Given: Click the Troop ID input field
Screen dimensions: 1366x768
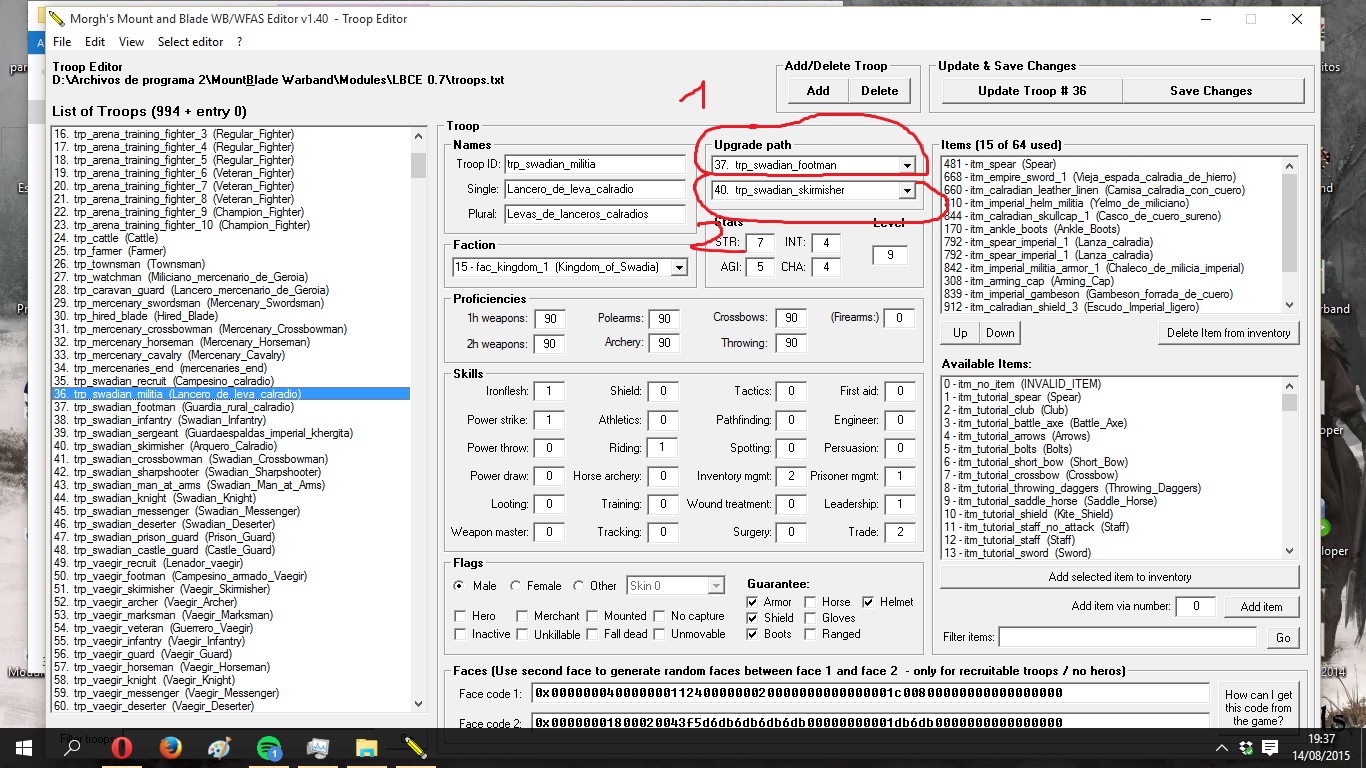Looking at the screenshot, I should point(595,164).
